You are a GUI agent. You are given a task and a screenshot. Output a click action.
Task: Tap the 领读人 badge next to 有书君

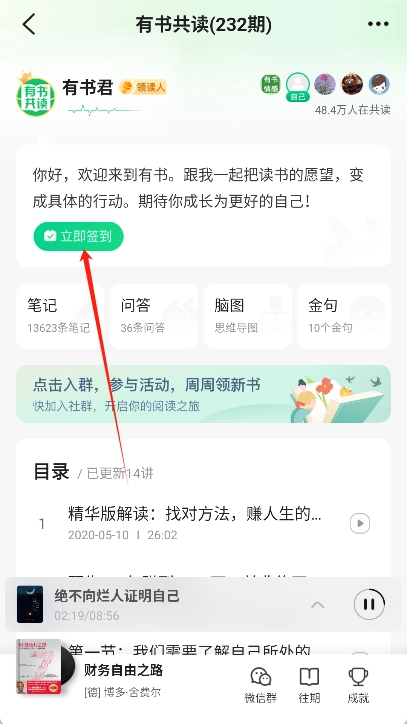pyautogui.click(x=142, y=87)
